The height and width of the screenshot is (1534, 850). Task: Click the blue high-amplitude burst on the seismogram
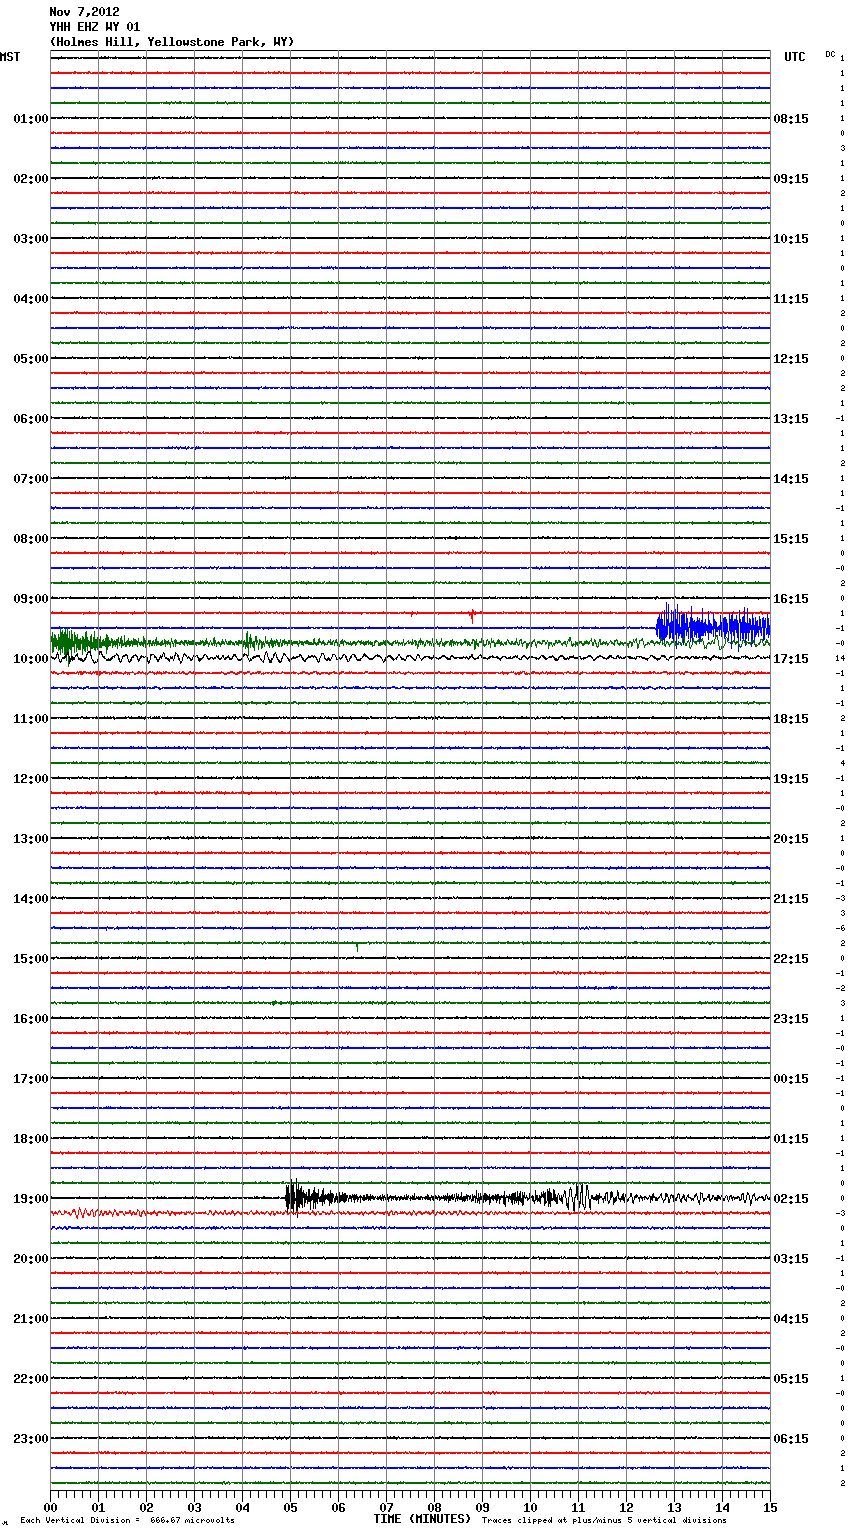tap(712, 627)
